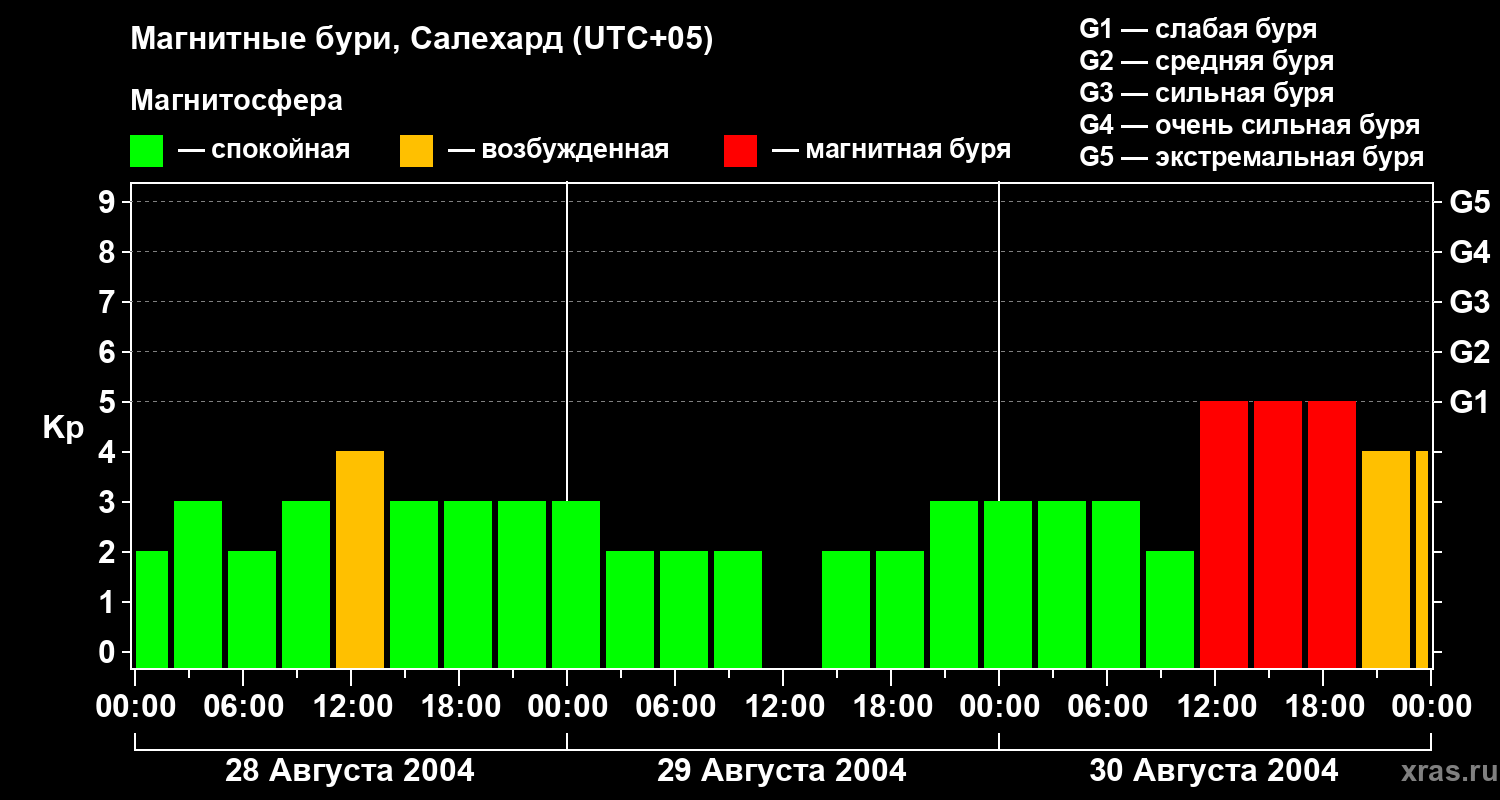The image size is (1500, 800).
Task: Click the 18:00 time label under 30 August
Action: pyautogui.click(x=1324, y=707)
